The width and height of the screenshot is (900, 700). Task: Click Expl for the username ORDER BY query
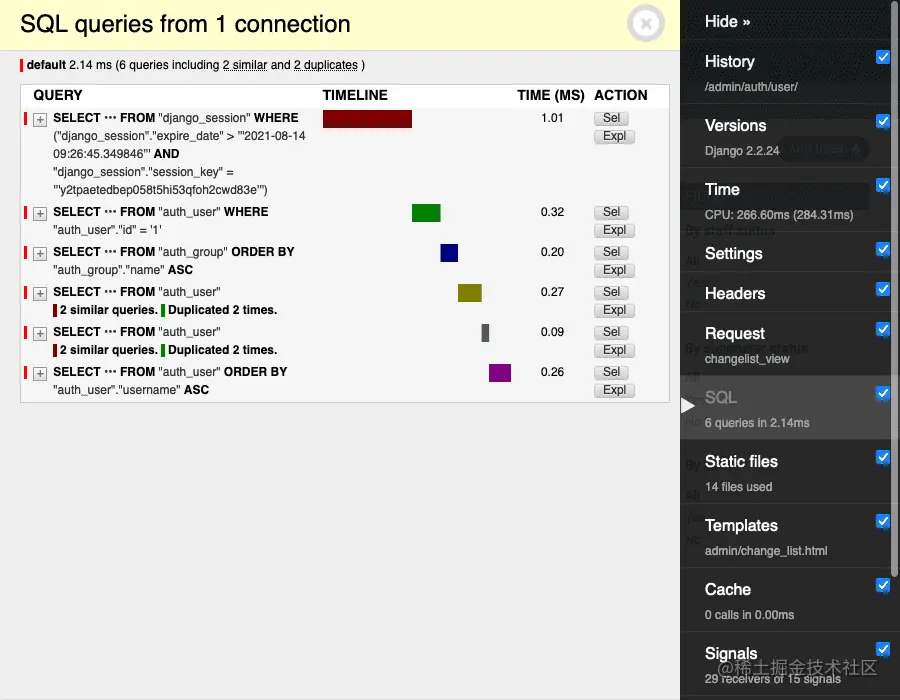click(614, 390)
